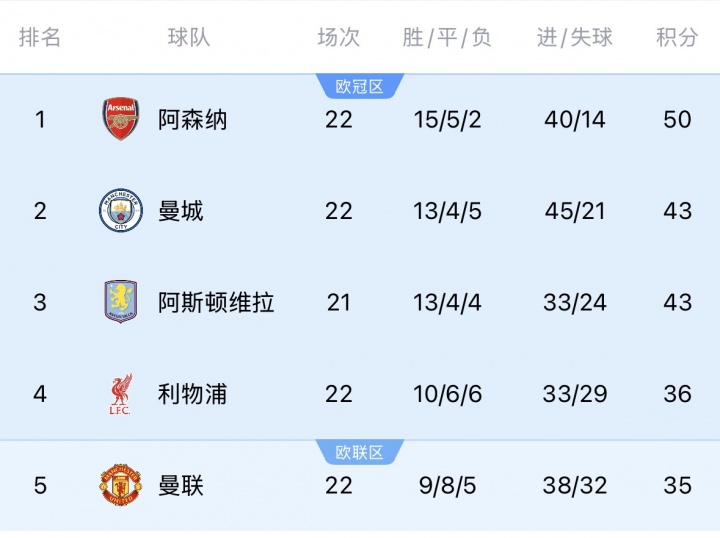Click the 欧联区 zone label badge
This screenshot has width=720, height=538.
pos(359,453)
